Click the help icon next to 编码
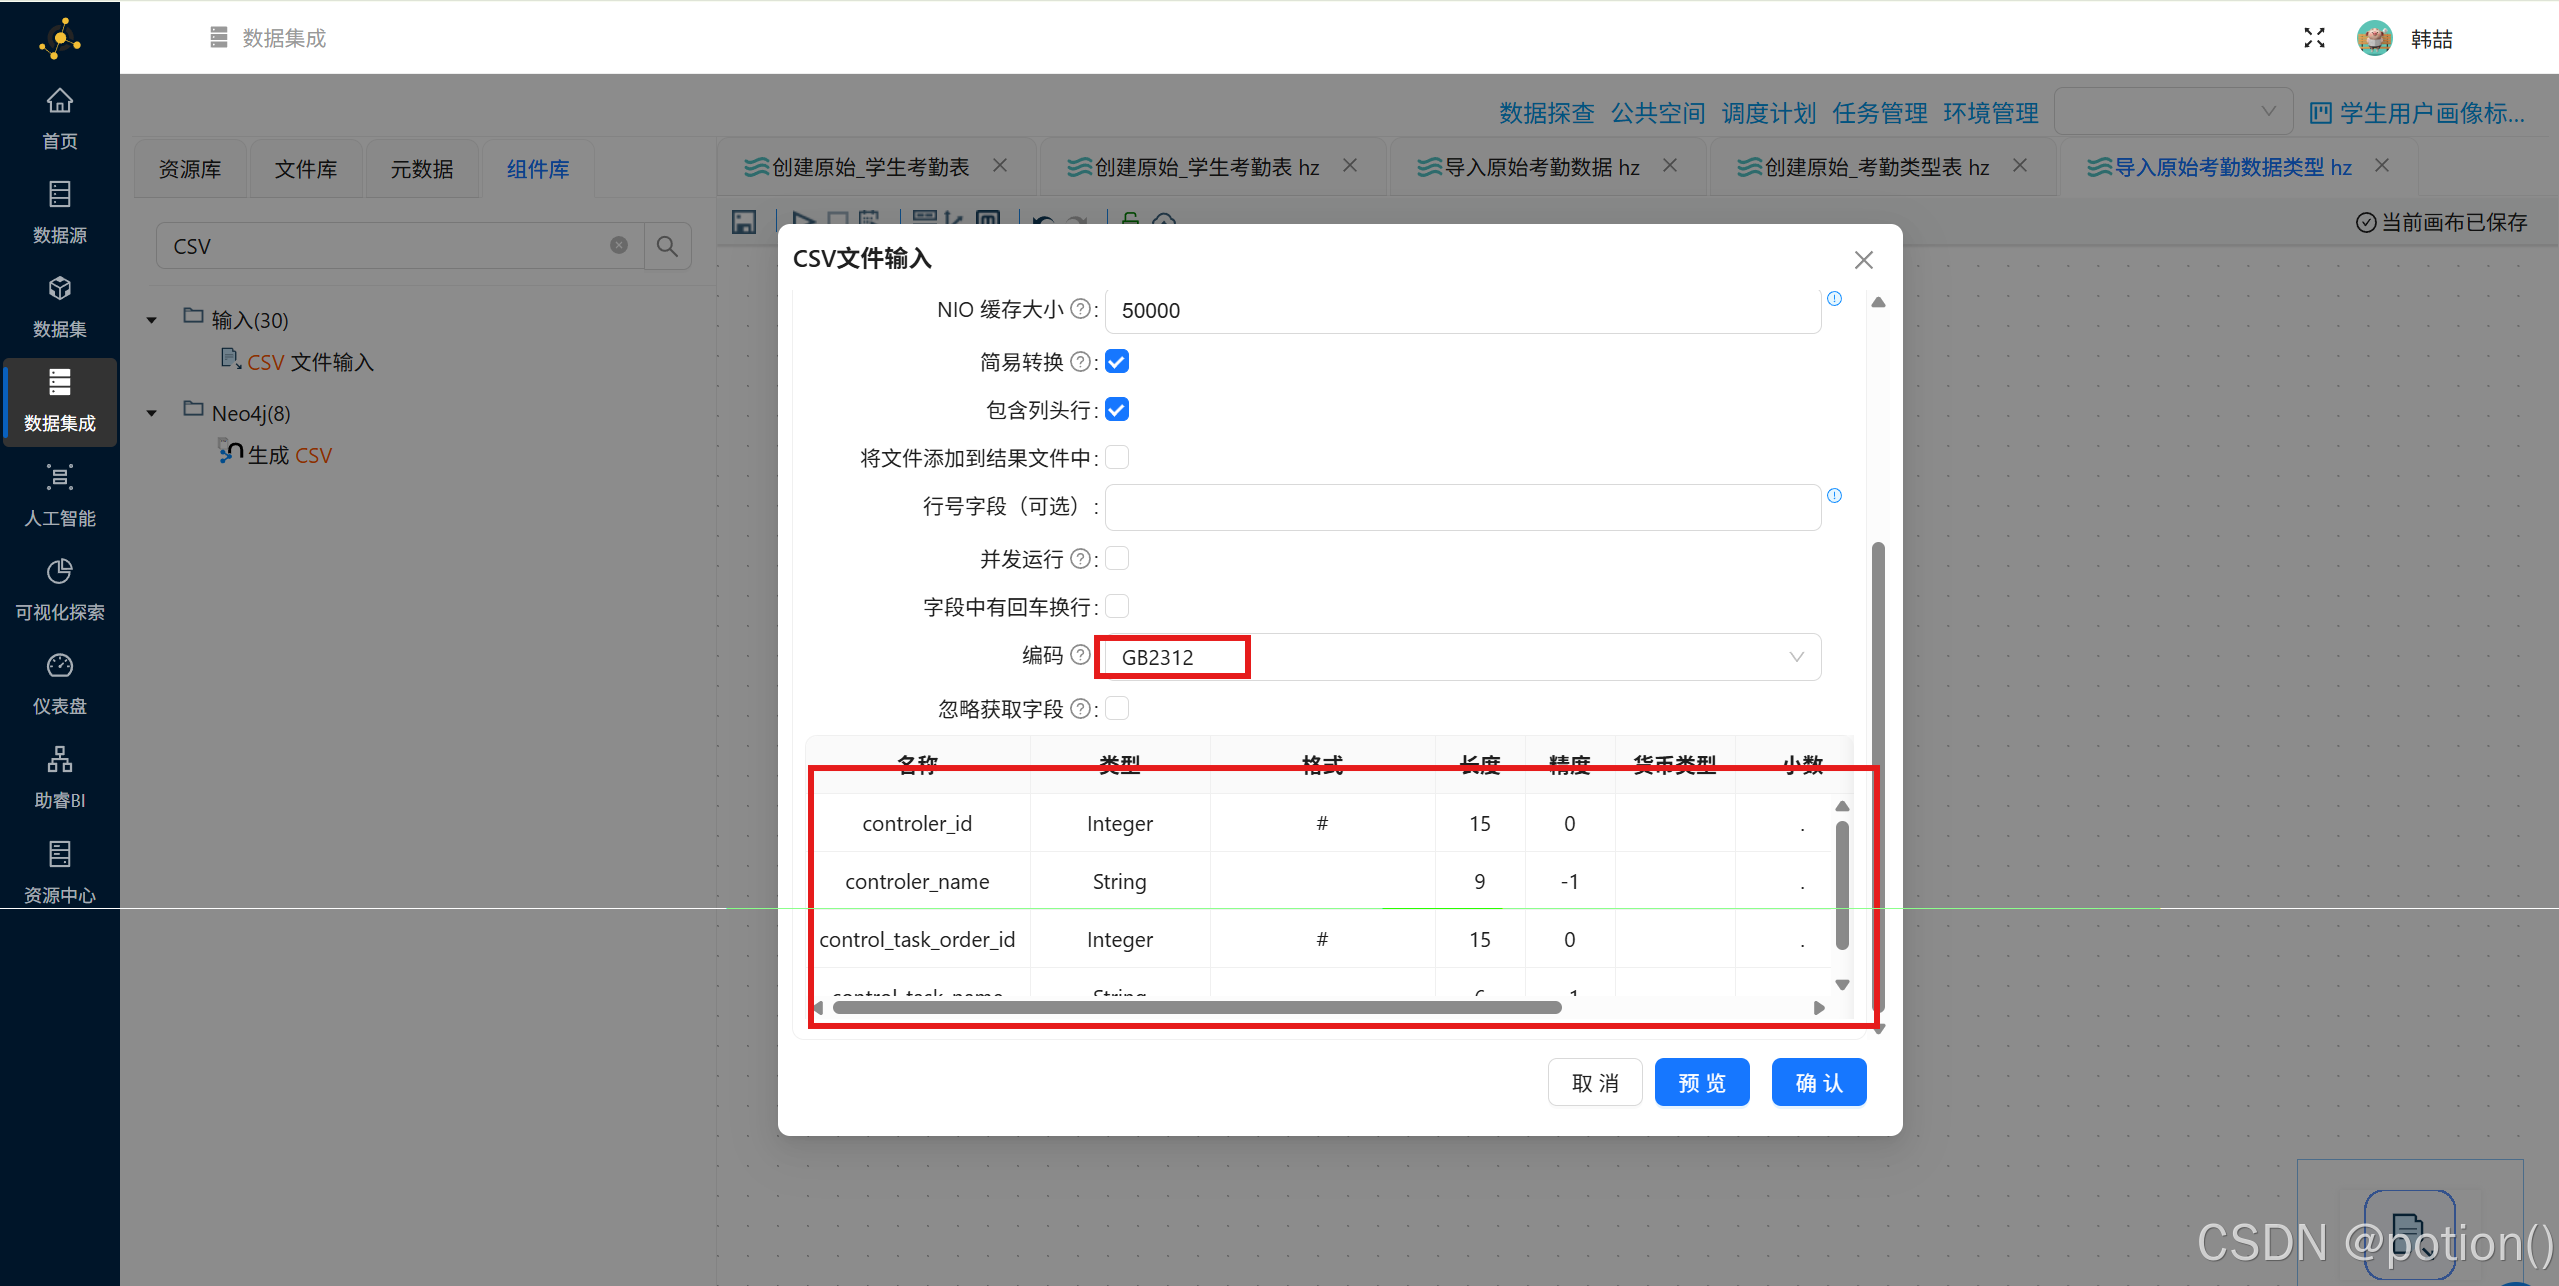The image size is (2559, 1286). coord(1080,654)
